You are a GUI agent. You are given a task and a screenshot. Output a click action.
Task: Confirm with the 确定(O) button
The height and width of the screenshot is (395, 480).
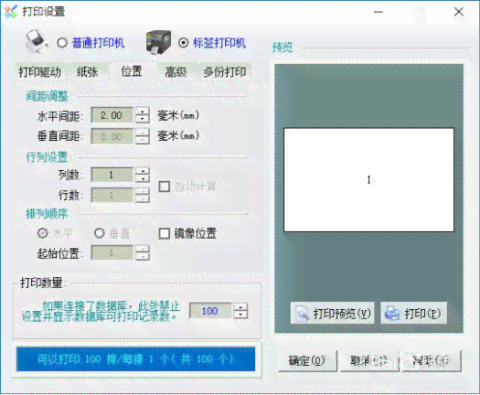click(307, 361)
